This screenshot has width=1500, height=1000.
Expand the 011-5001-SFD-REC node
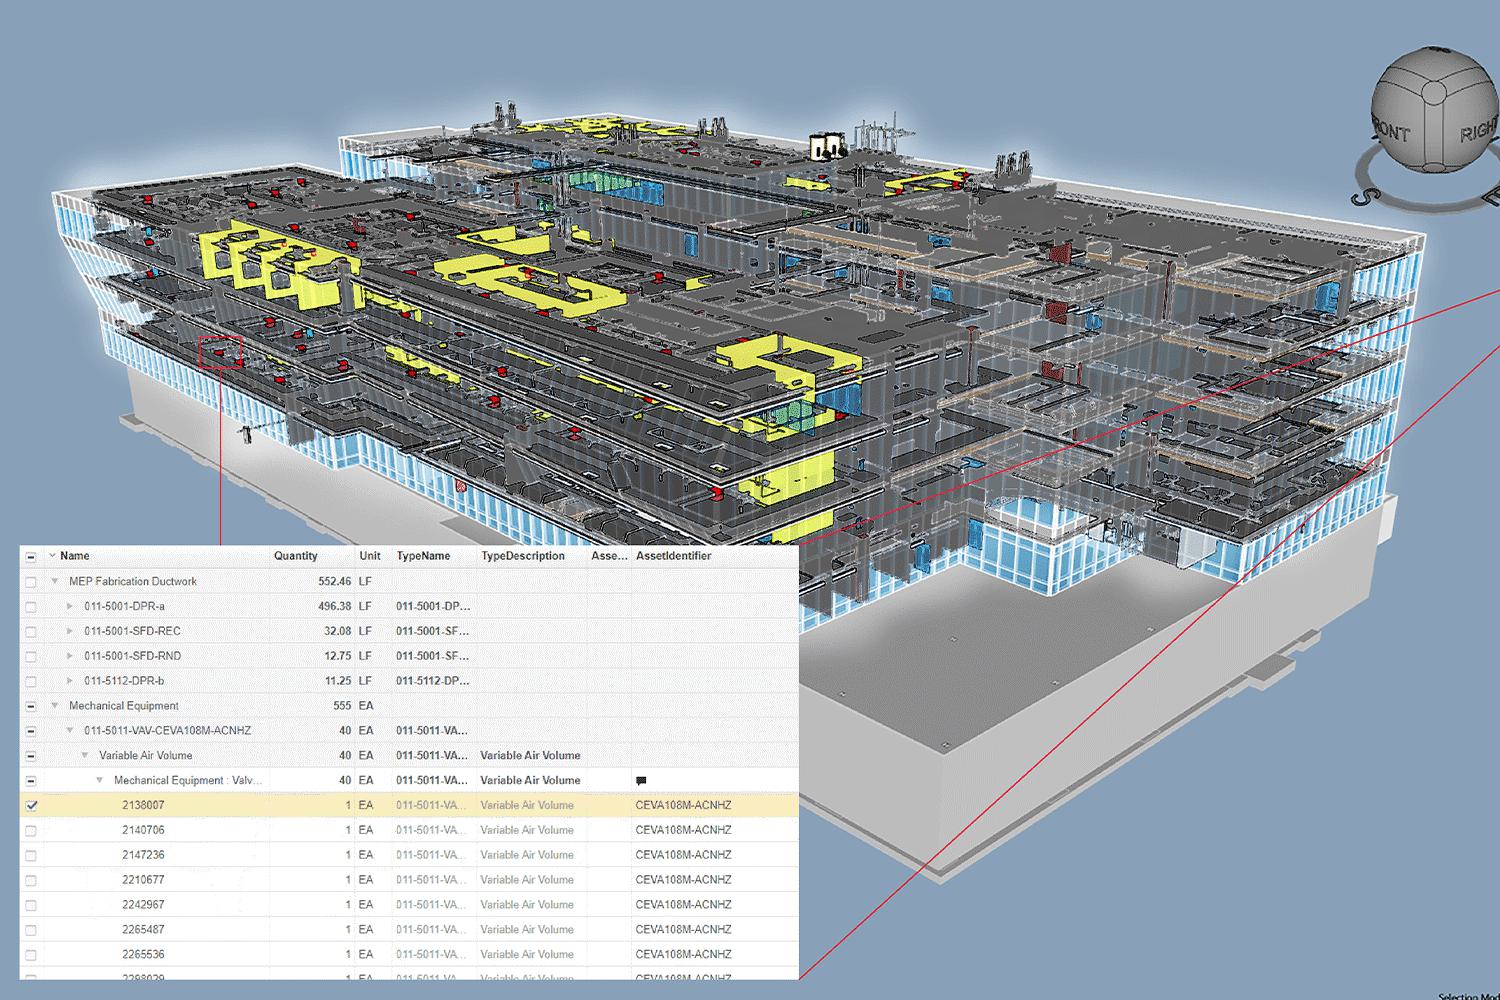click(69, 631)
